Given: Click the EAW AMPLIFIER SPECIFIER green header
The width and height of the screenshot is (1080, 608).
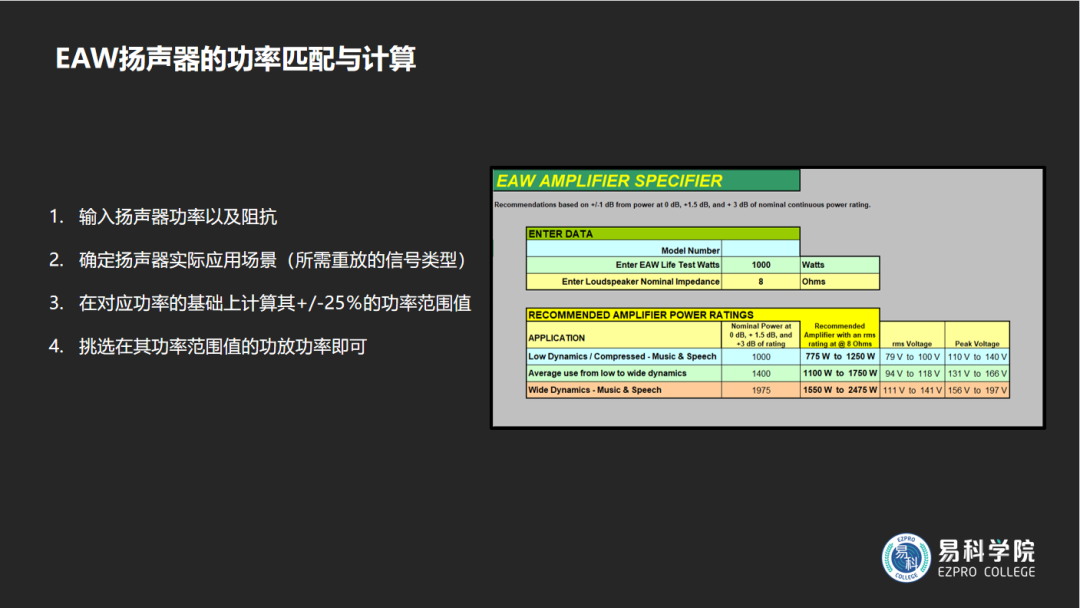Looking at the screenshot, I should click(x=646, y=180).
